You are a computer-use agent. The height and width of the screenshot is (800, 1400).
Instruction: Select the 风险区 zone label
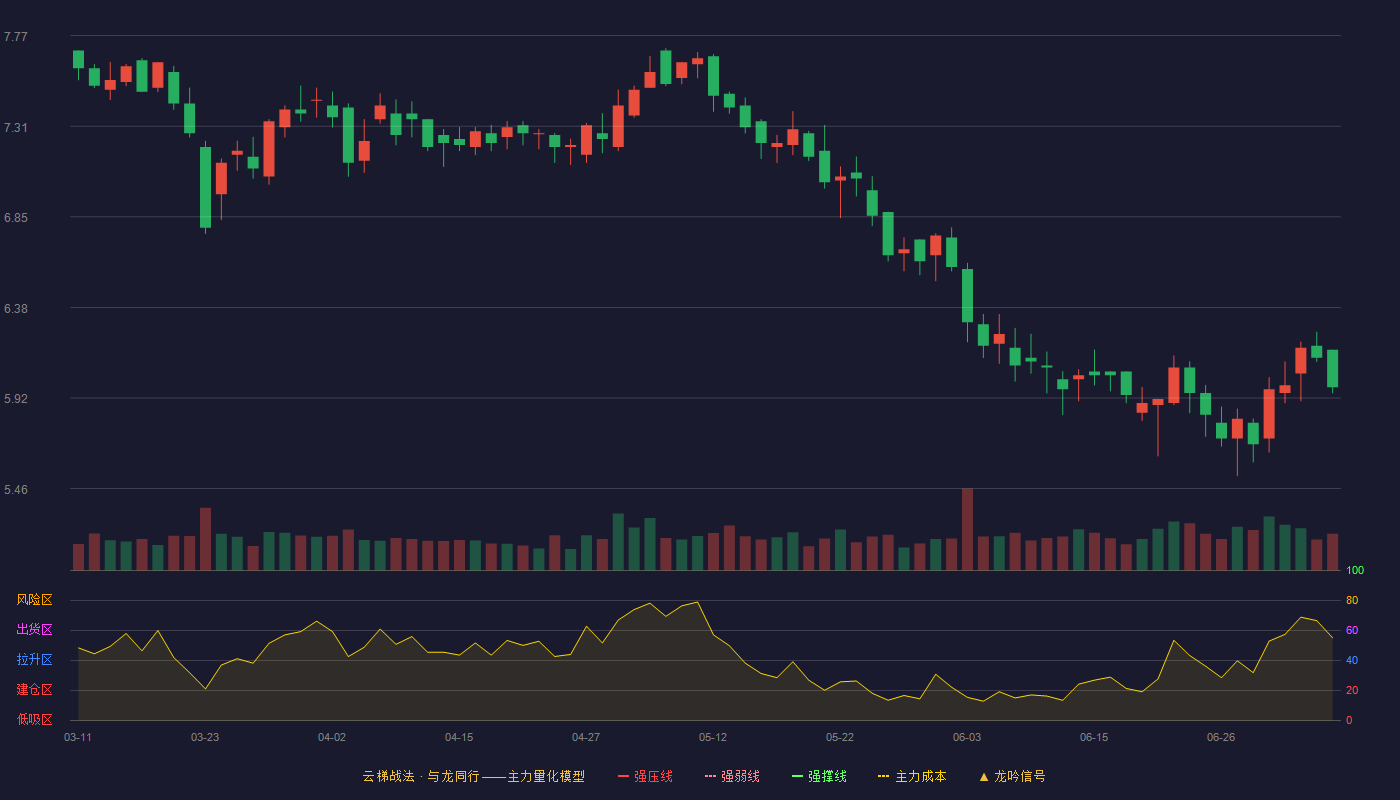[34, 600]
